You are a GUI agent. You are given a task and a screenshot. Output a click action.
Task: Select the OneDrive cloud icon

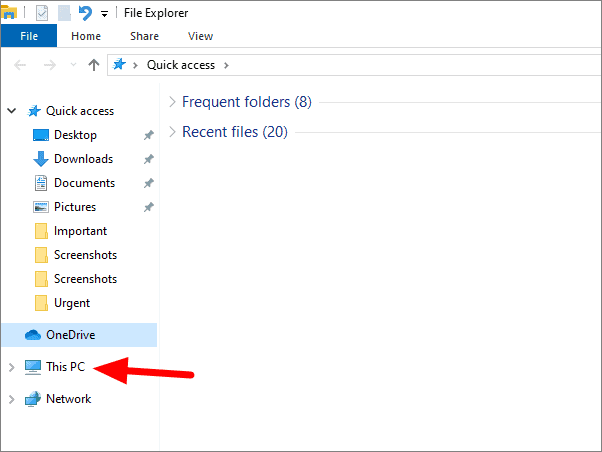click(33, 335)
